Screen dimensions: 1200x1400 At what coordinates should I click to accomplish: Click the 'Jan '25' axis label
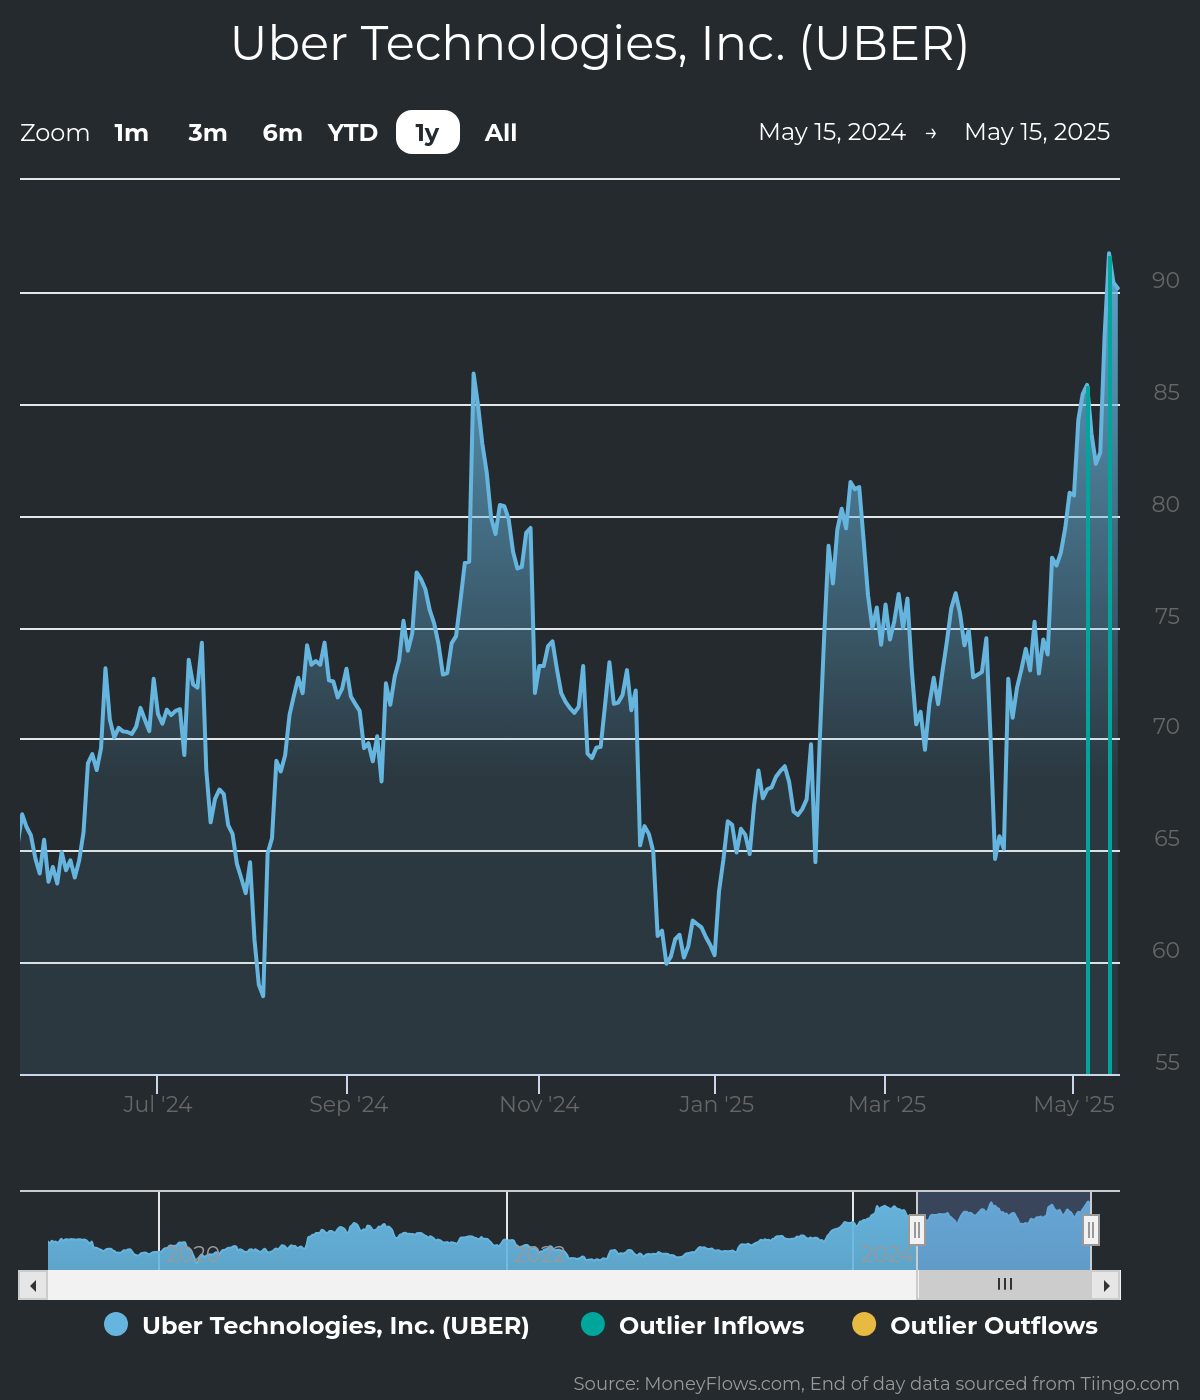pos(716,1104)
